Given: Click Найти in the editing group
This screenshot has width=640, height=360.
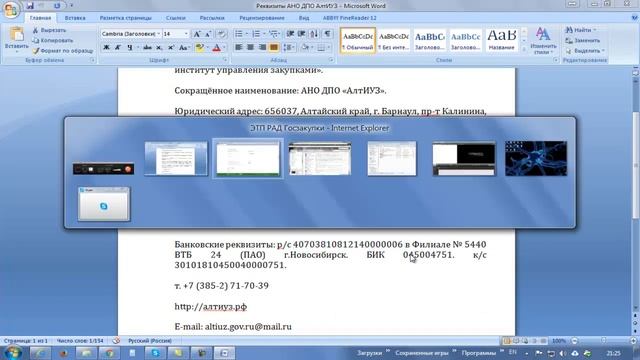Looking at the screenshot, I should 581,30.
